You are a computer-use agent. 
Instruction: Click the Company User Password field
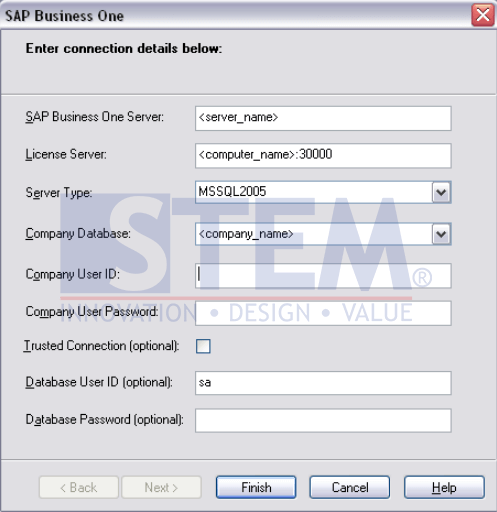tap(323, 313)
